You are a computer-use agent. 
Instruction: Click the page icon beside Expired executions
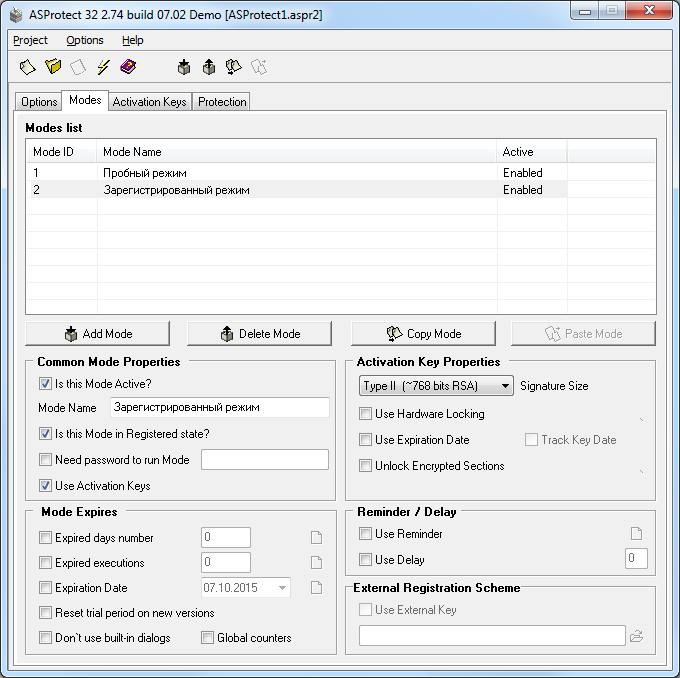coord(317,563)
